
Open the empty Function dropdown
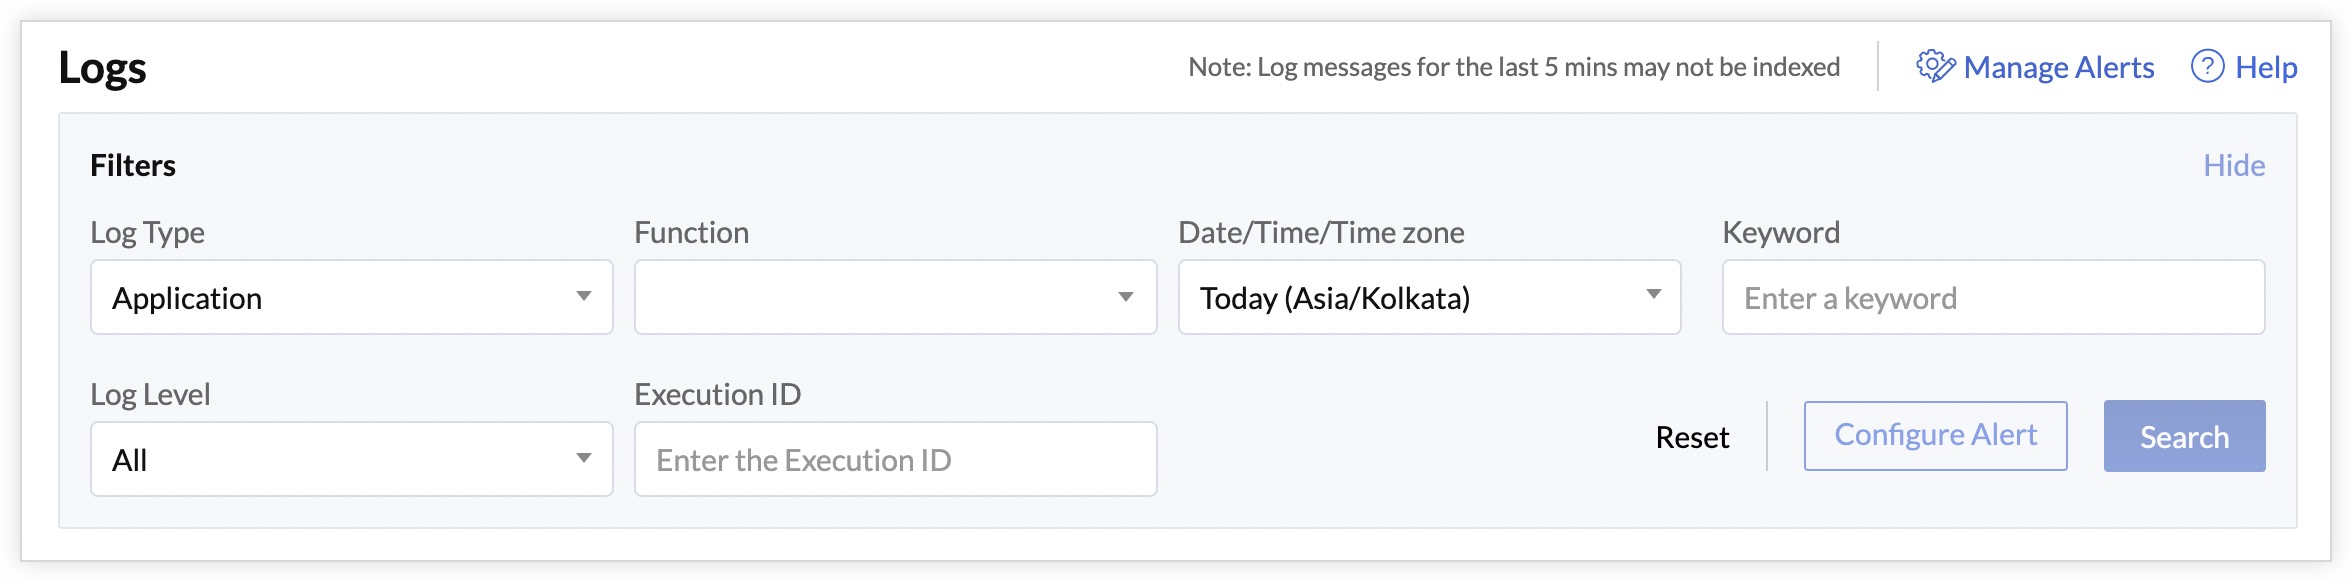pos(870,297)
